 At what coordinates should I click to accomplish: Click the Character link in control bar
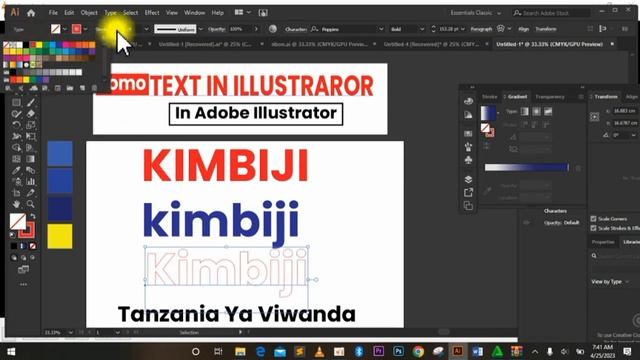(x=296, y=29)
